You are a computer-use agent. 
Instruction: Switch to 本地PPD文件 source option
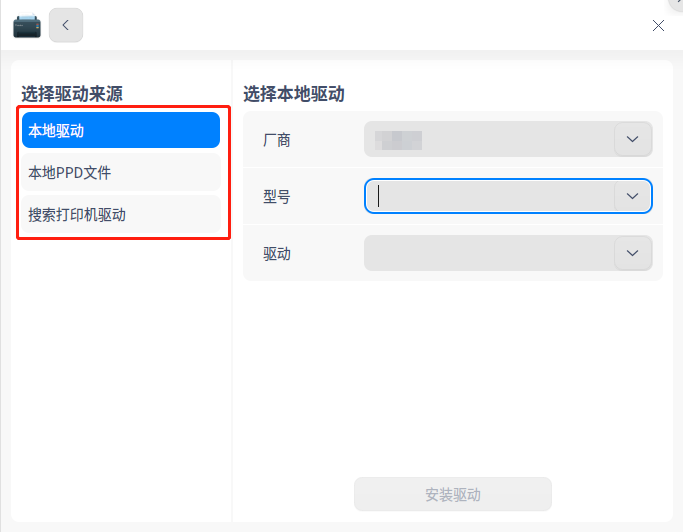(120, 172)
